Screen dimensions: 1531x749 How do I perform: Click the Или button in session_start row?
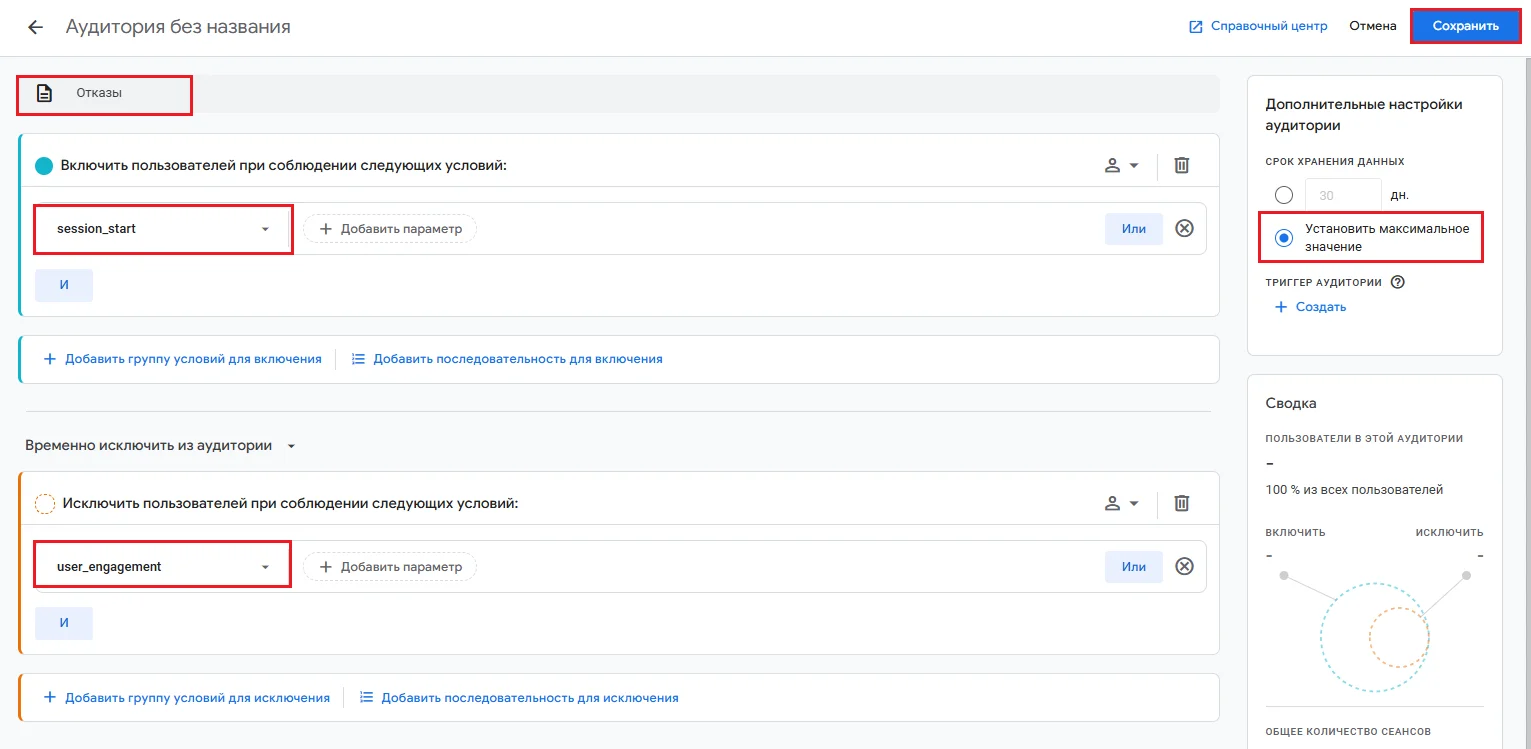(1133, 229)
